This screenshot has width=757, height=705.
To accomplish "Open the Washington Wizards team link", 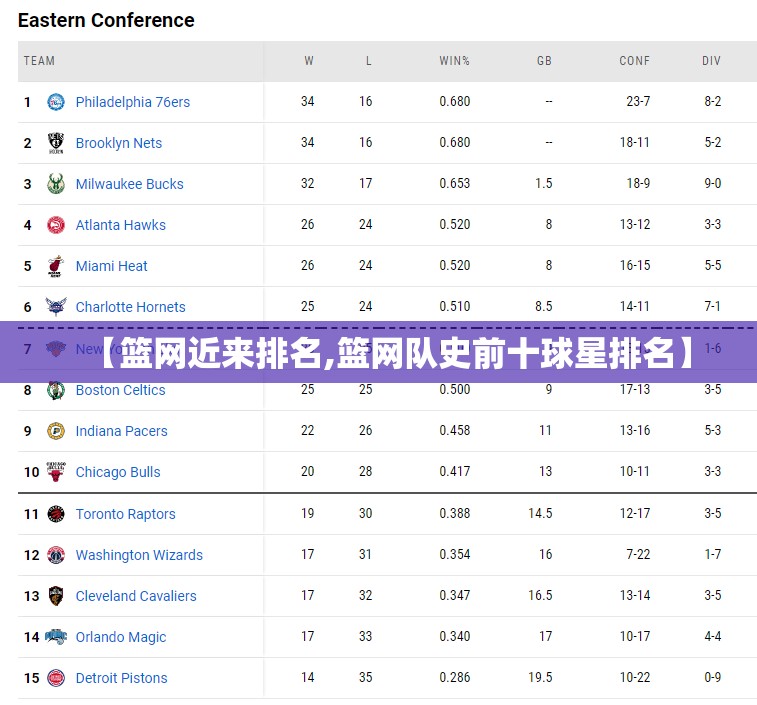I will pyautogui.click(x=139, y=555).
